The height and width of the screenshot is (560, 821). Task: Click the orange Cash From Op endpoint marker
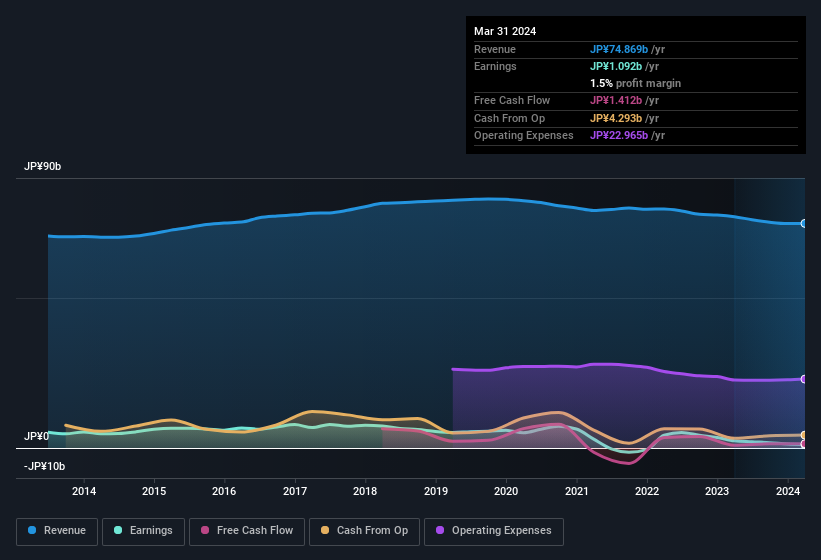click(804, 435)
